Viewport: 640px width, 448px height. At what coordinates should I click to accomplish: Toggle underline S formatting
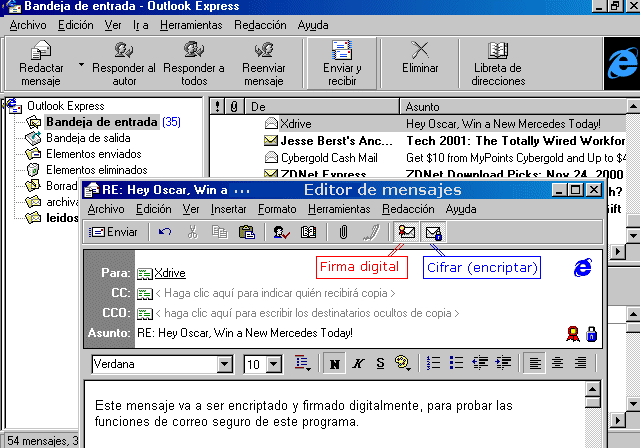point(380,363)
